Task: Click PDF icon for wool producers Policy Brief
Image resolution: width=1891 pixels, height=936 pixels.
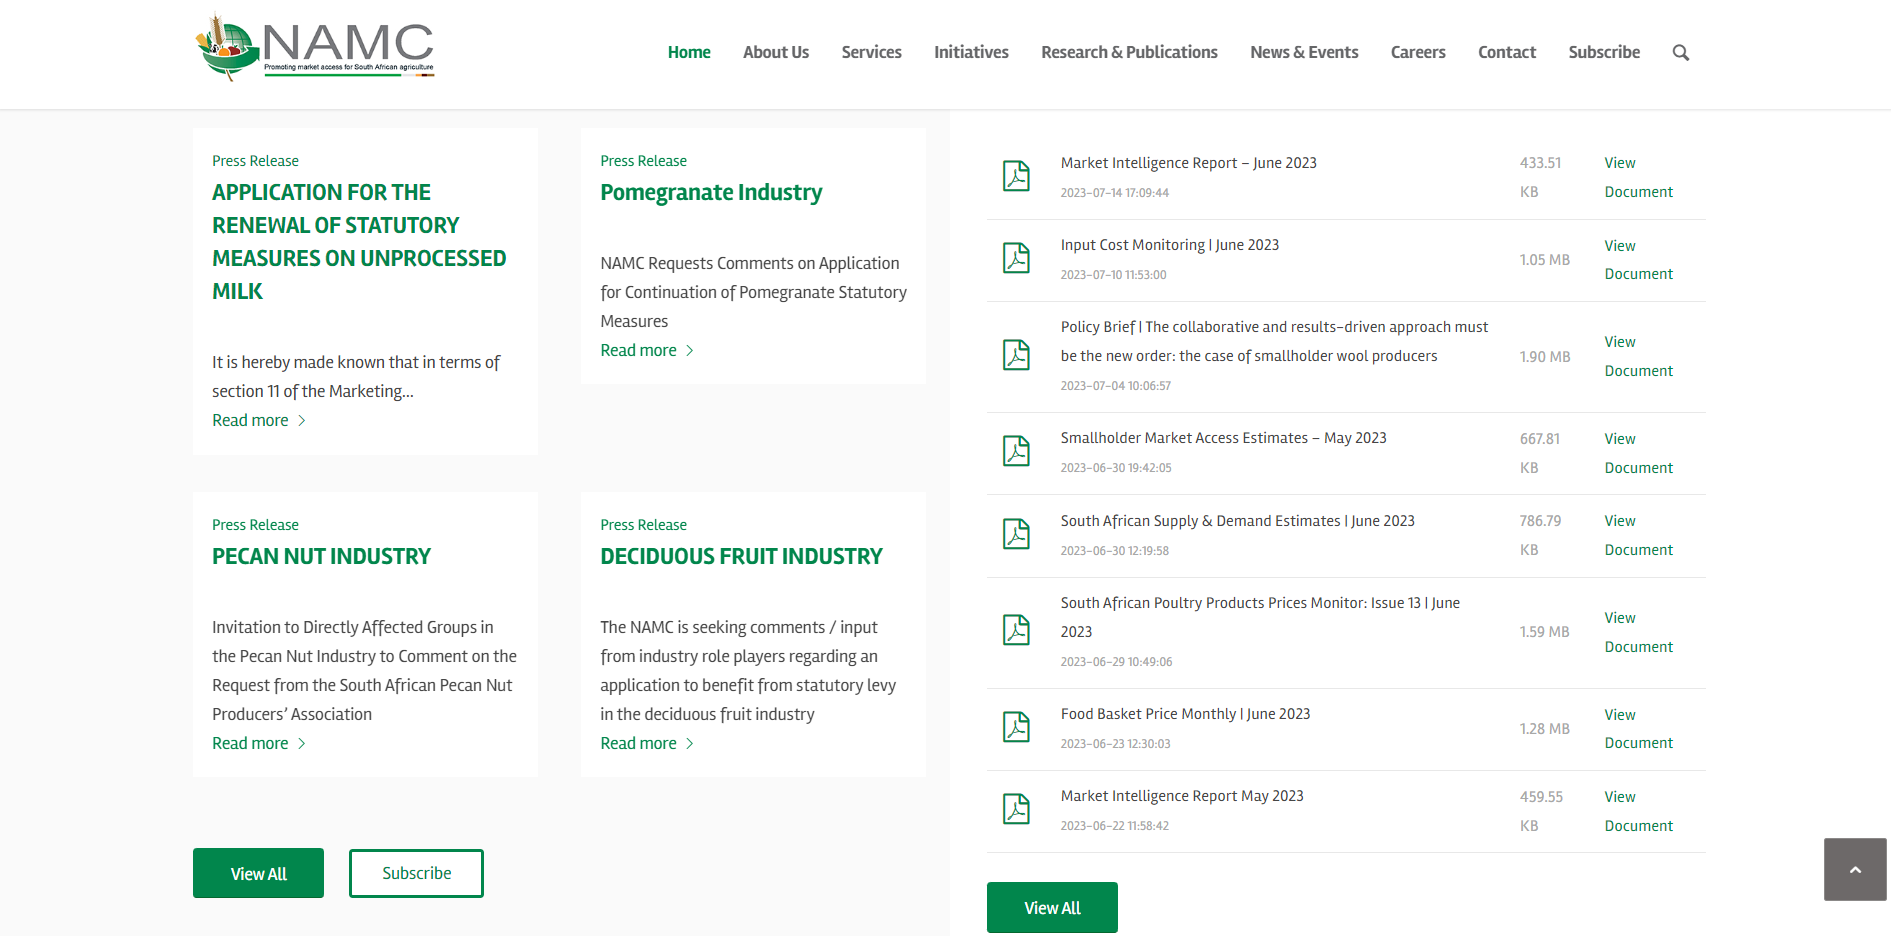Action: 1016,355
